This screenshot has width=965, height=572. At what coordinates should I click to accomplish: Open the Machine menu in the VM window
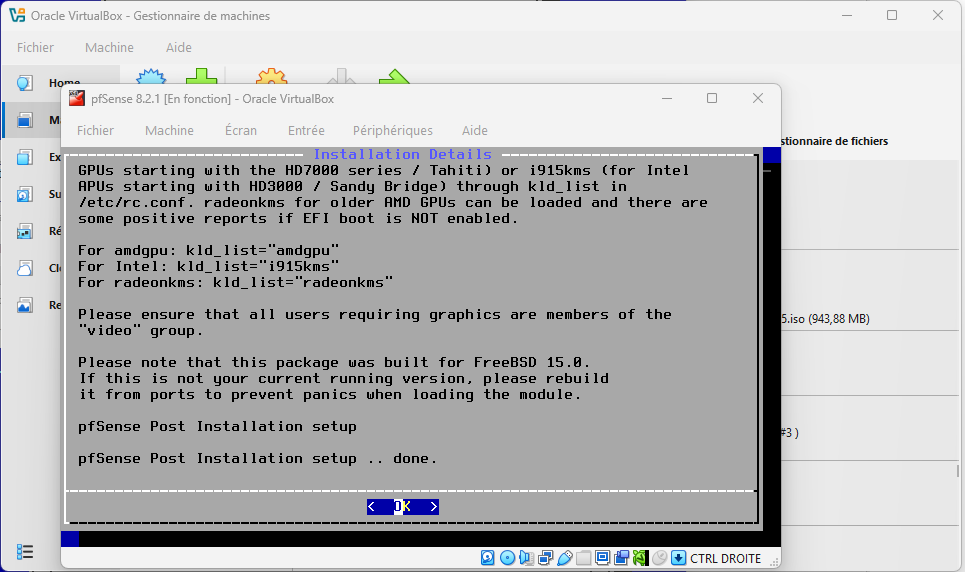coord(169,130)
